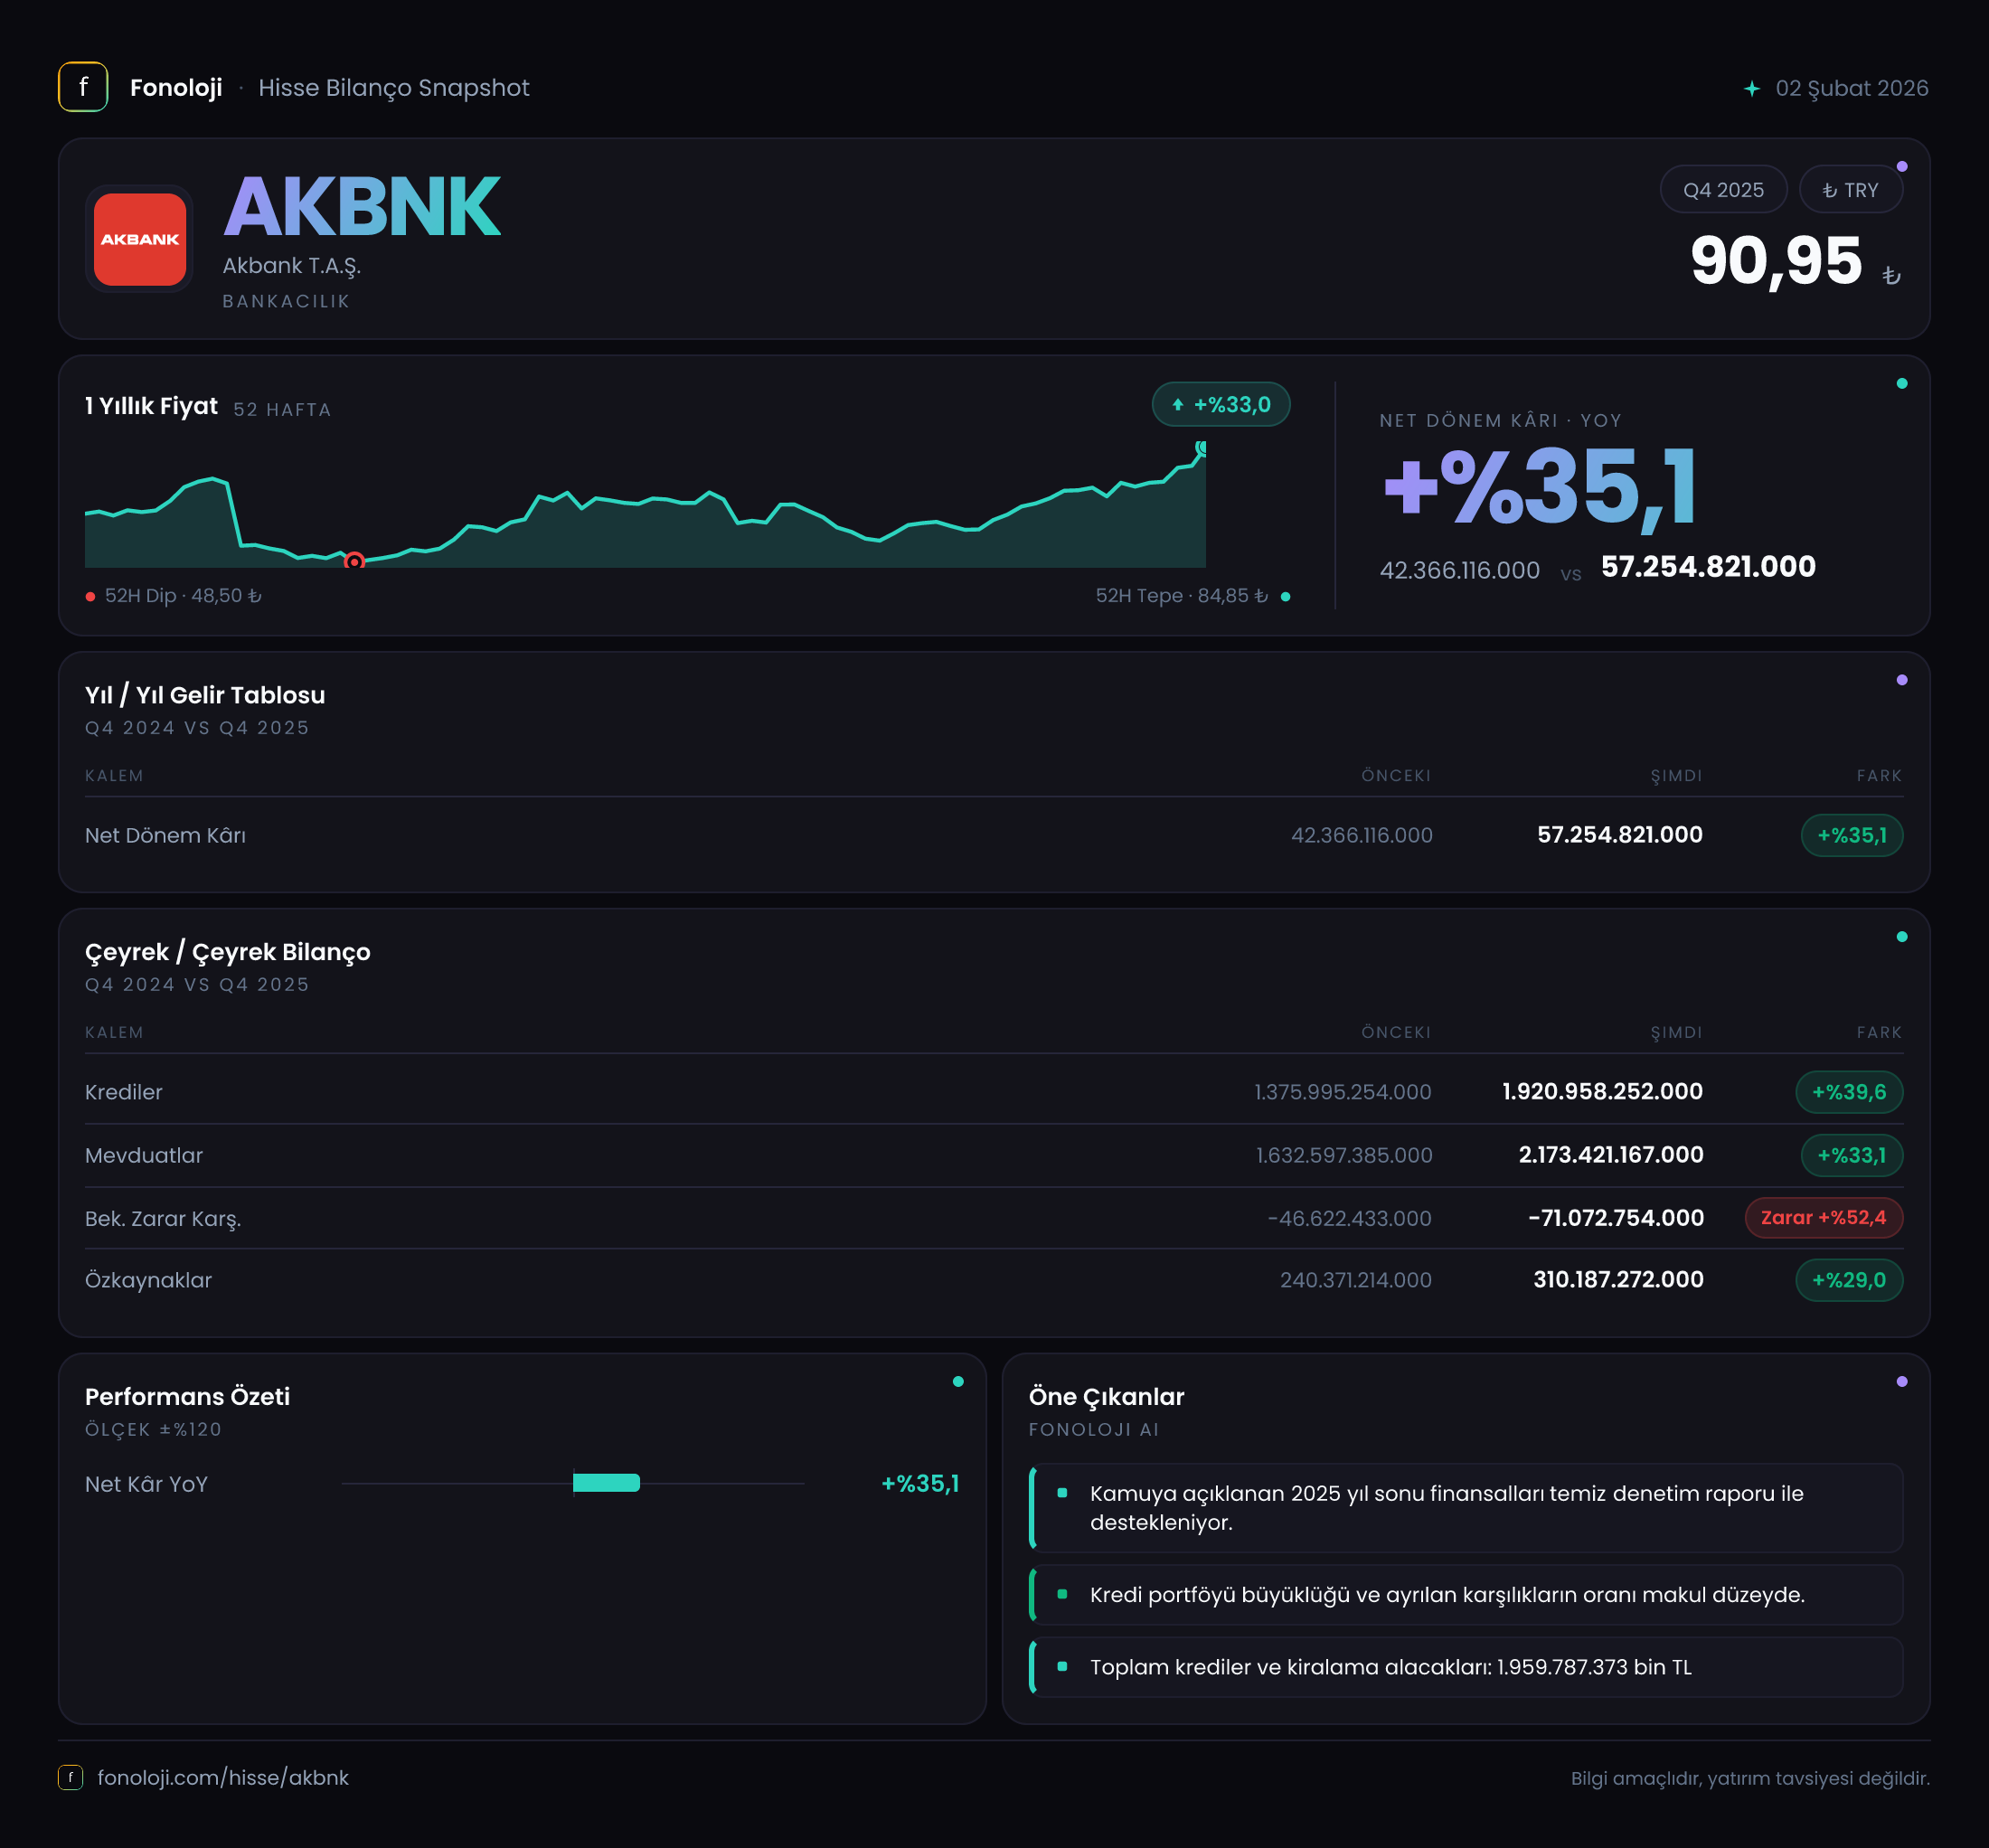Click the FONOLOJI AI subtitle
Viewport: 1989px width, 1848px height.
[1093, 1429]
